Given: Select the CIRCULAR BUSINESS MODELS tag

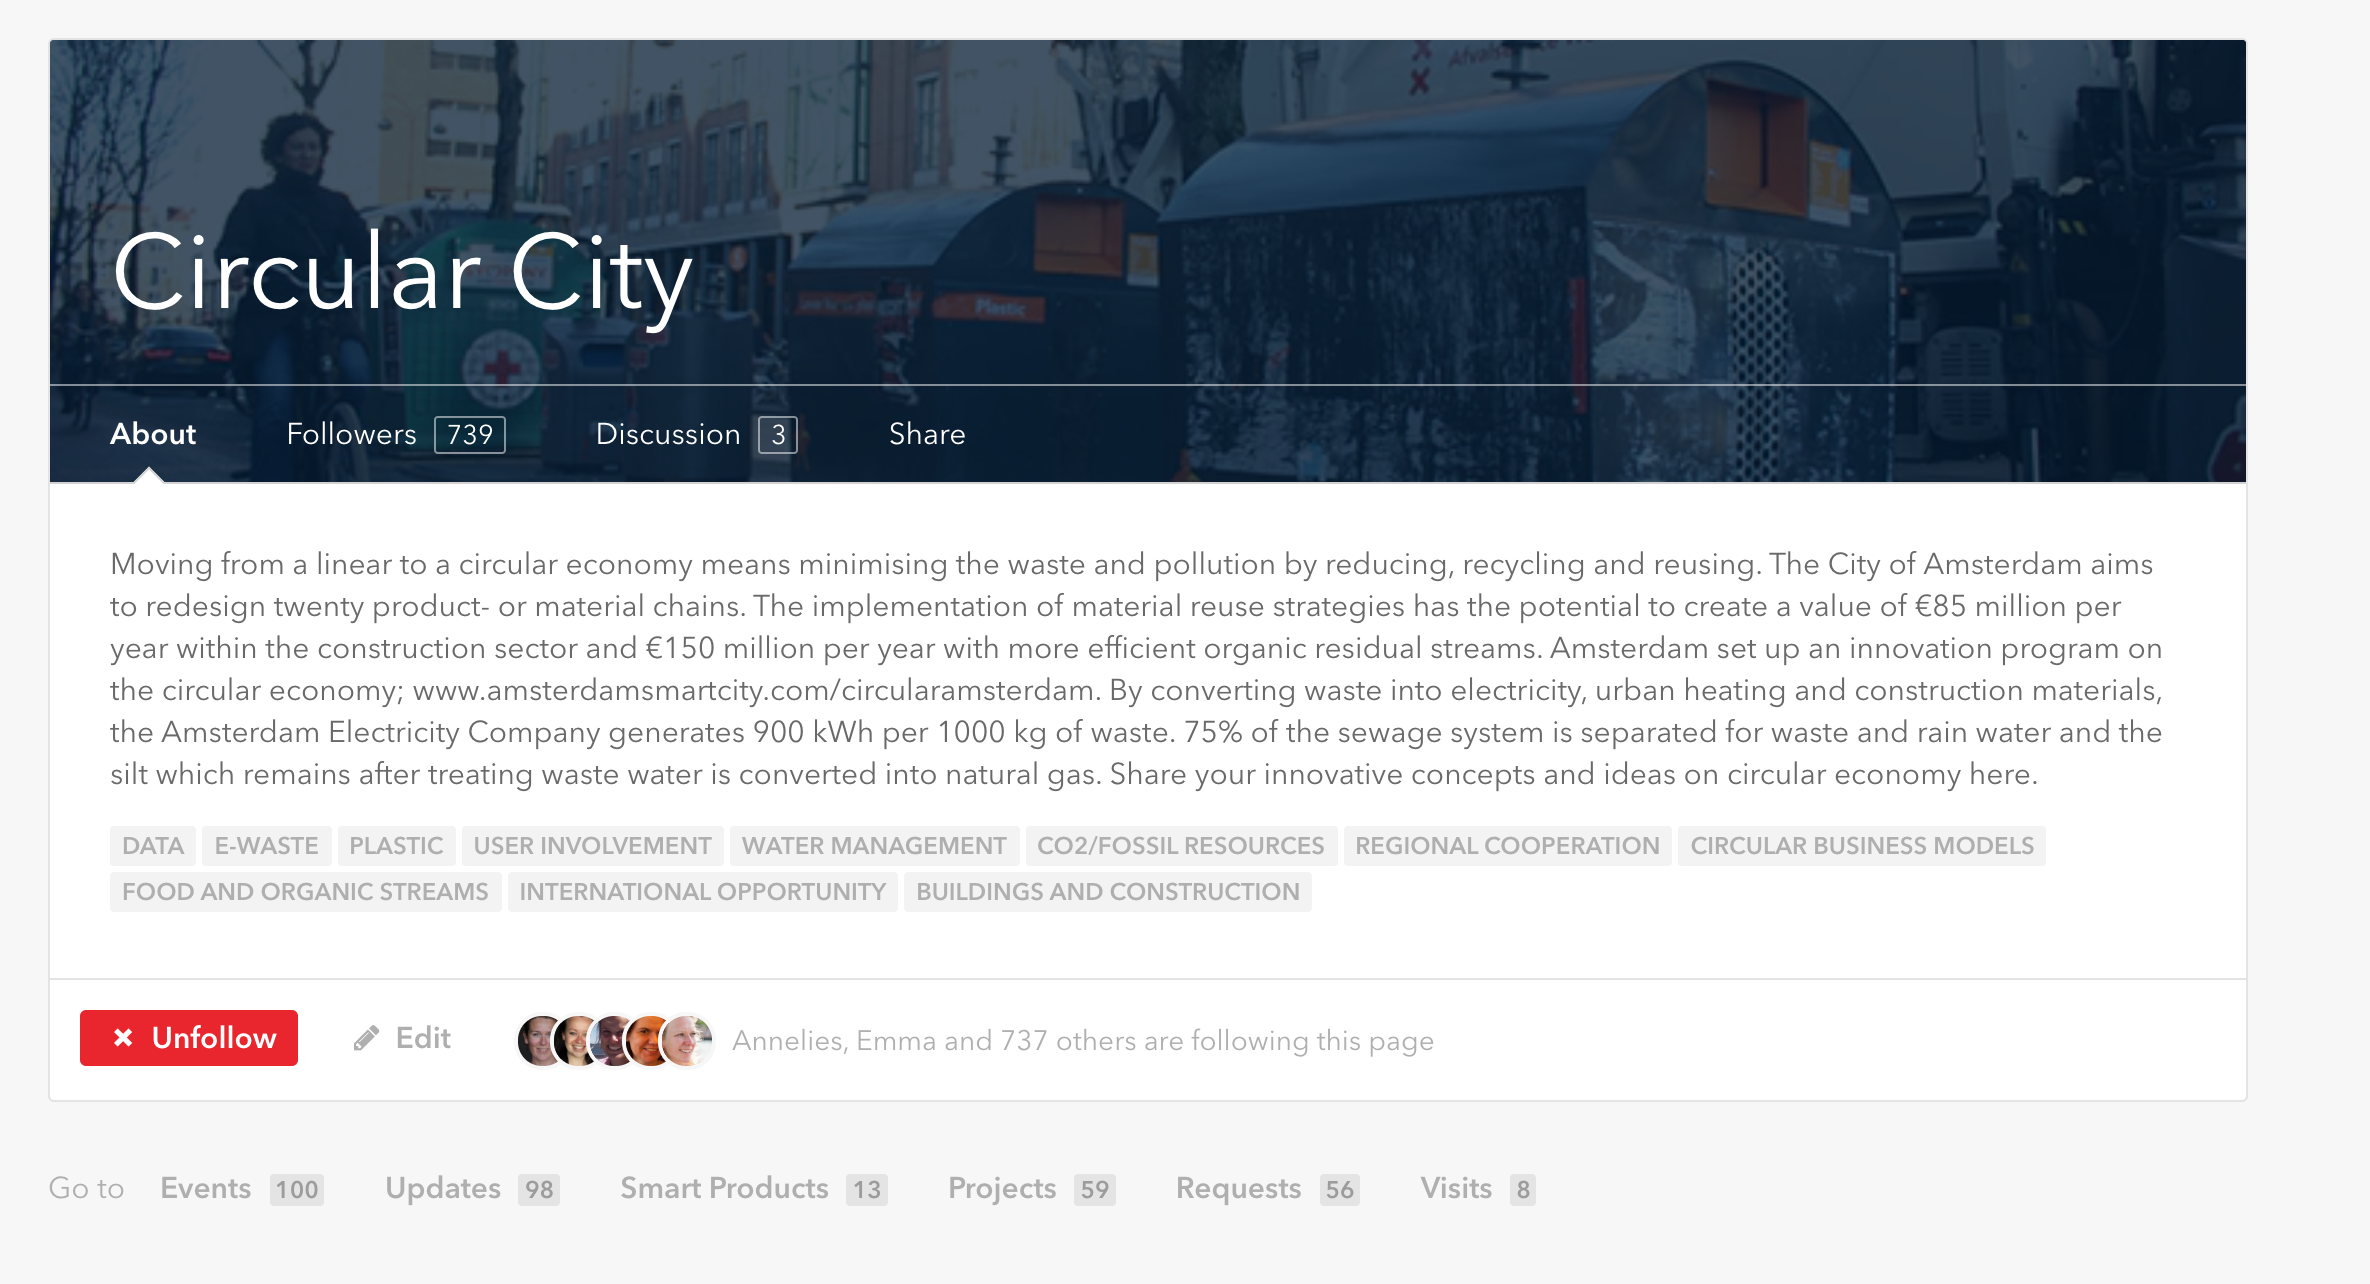Looking at the screenshot, I should (1862, 846).
